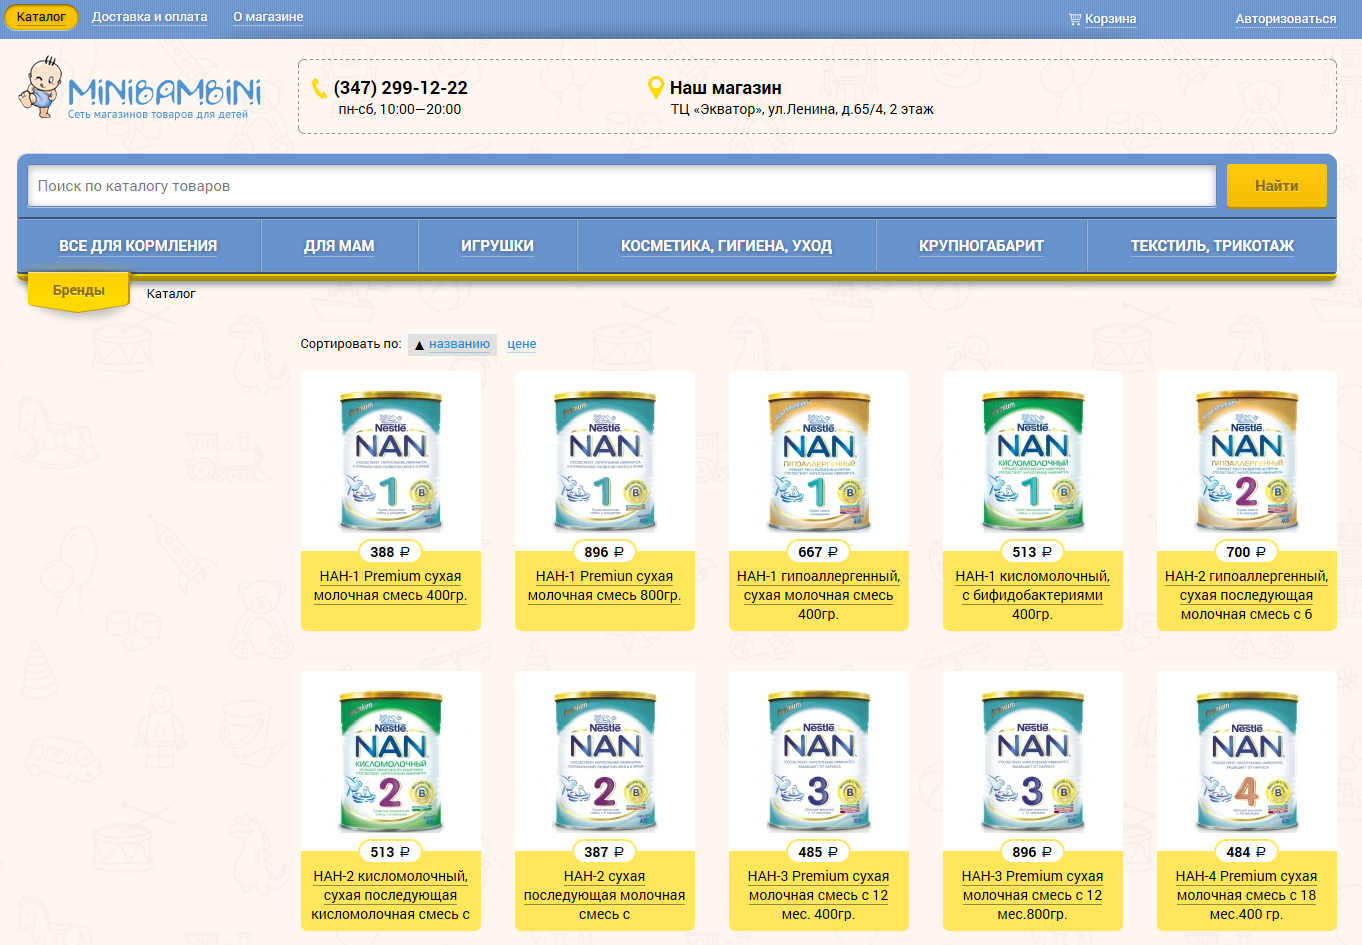This screenshot has height=945, width=1362.
Task: Click title link НАН-2 гипоаллергенный
Action: pyautogui.click(x=1247, y=595)
